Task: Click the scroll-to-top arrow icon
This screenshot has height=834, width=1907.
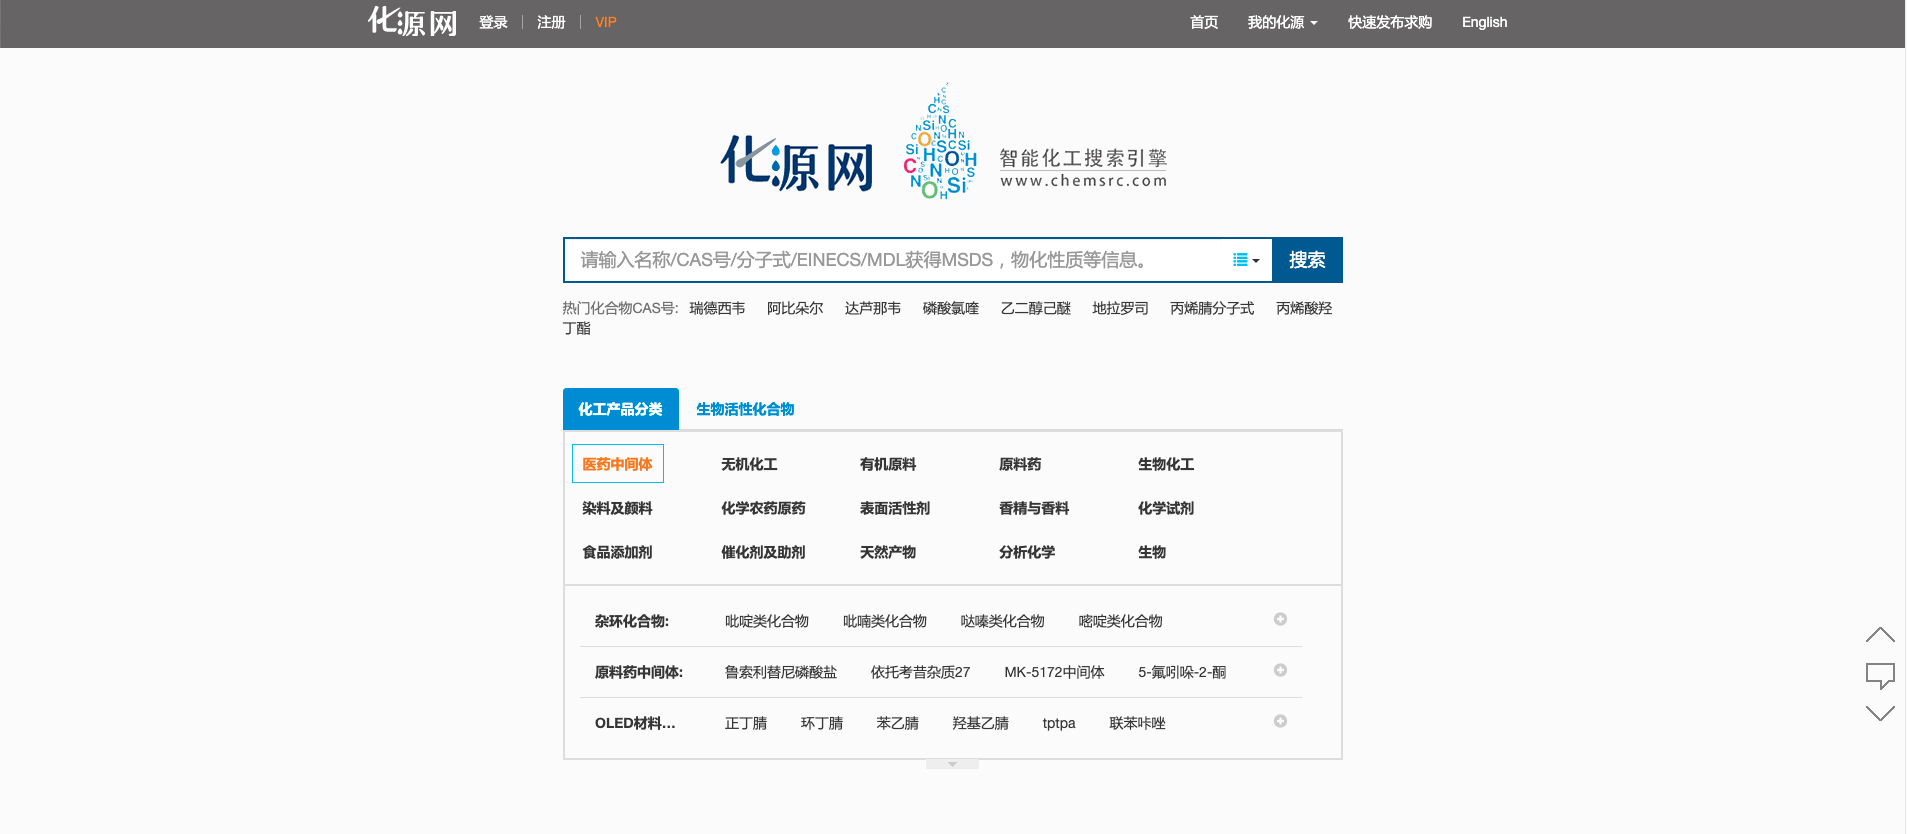Action: click(1880, 635)
